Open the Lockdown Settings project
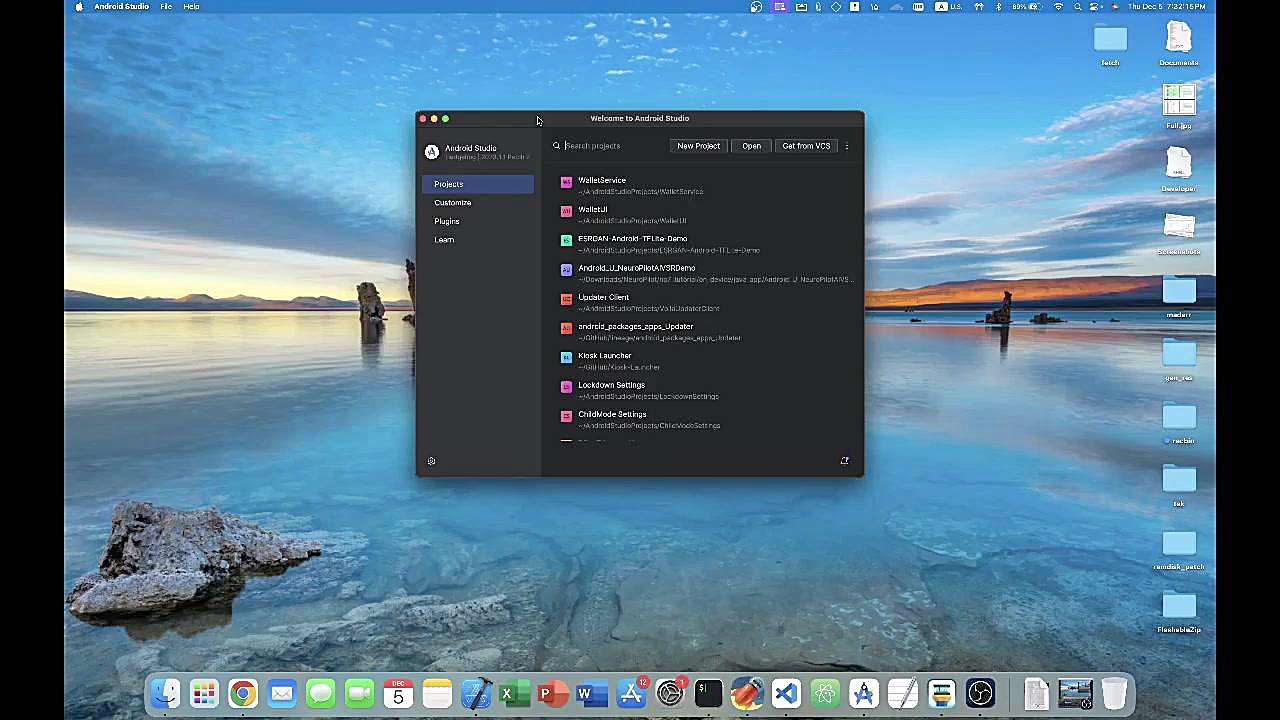 (705, 390)
